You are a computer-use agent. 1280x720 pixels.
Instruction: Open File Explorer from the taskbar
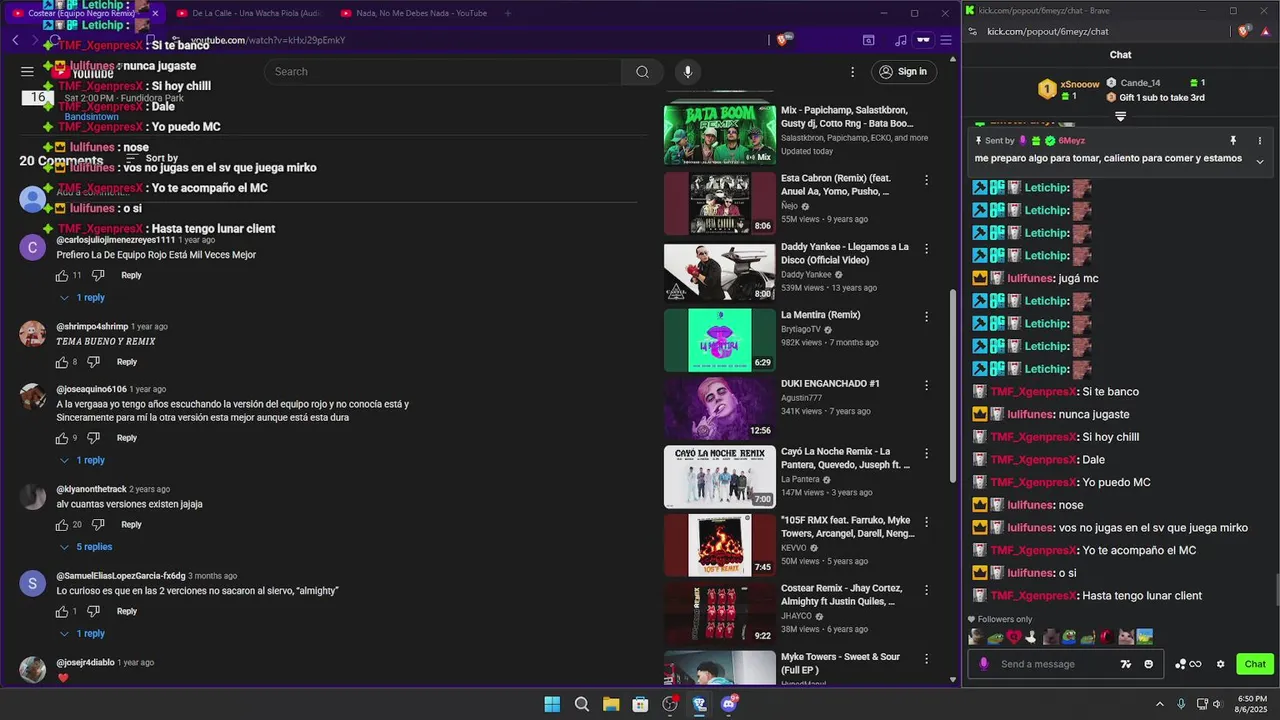coord(611,704)
